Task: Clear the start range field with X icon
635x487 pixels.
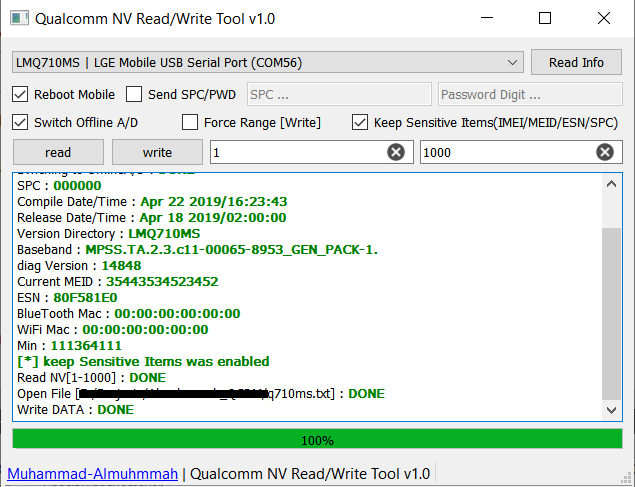Action: (396, 152)
